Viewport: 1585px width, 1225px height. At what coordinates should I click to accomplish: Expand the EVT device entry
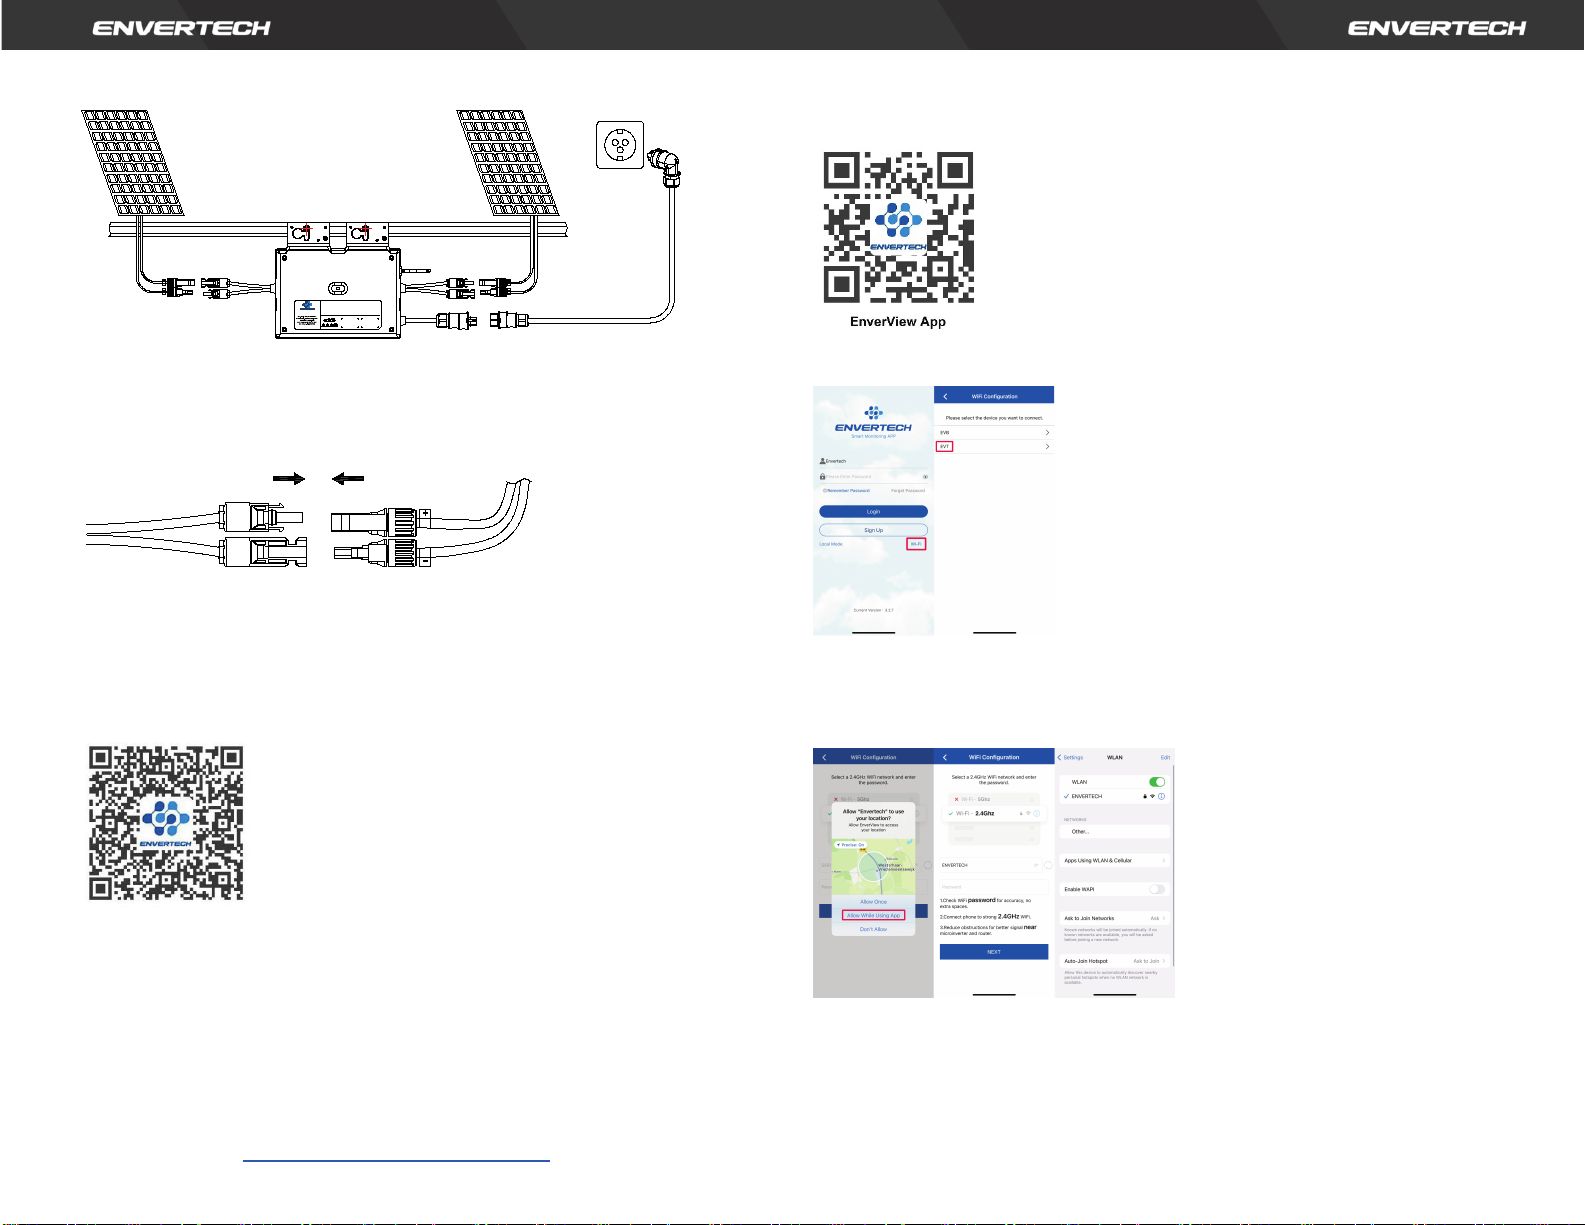(x=1047, y=446)
